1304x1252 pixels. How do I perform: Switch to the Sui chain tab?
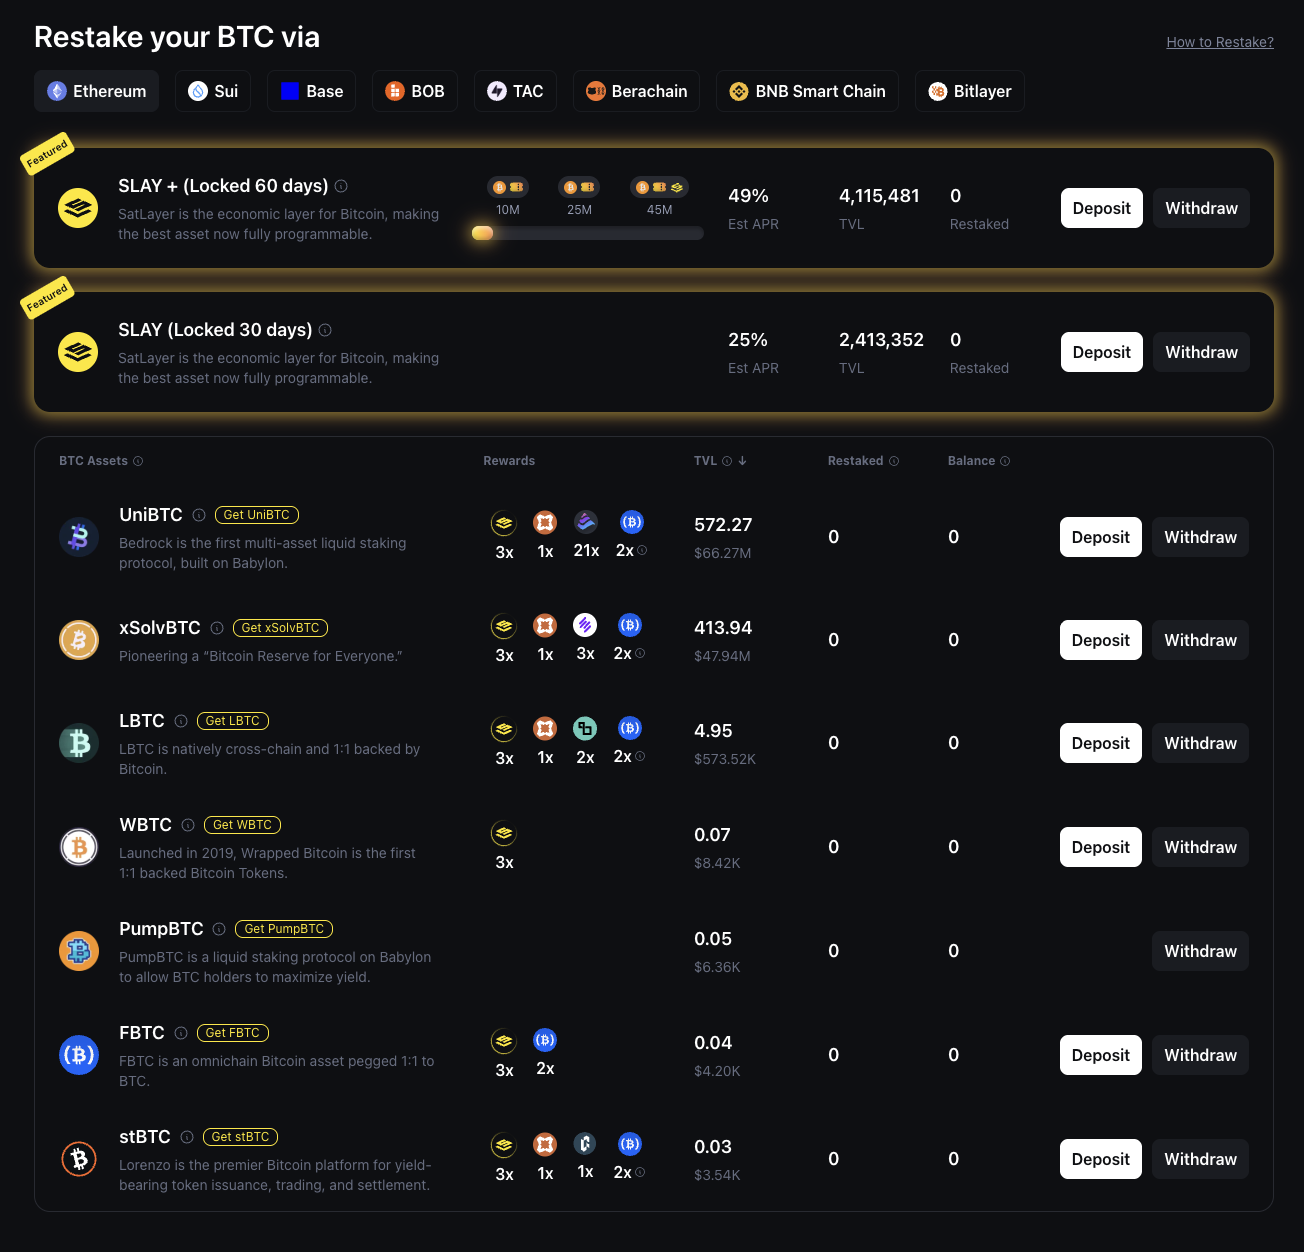213,91
